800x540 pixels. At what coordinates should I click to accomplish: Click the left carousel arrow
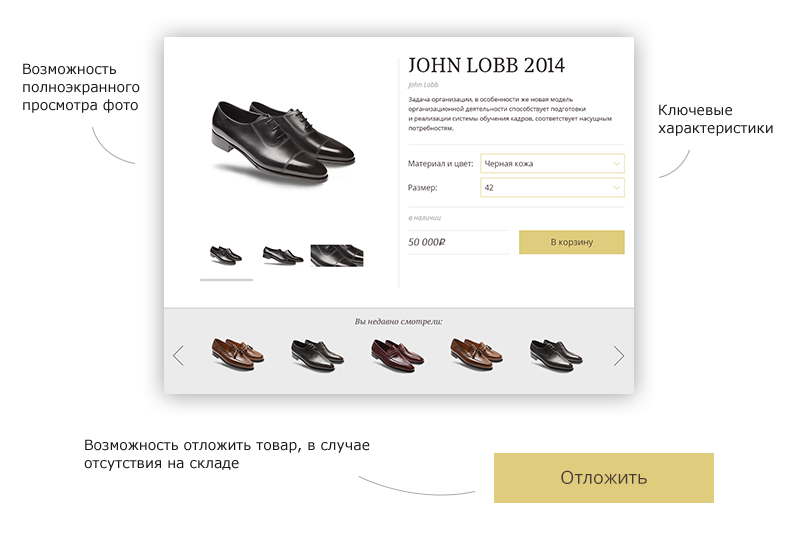point(178,356)
